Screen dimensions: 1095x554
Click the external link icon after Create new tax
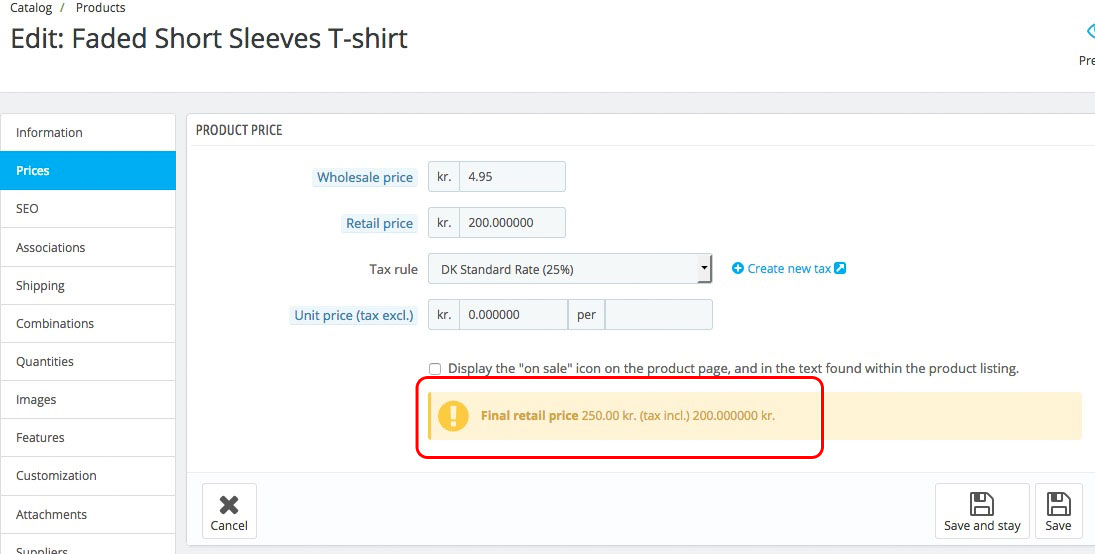coord(841,268)
